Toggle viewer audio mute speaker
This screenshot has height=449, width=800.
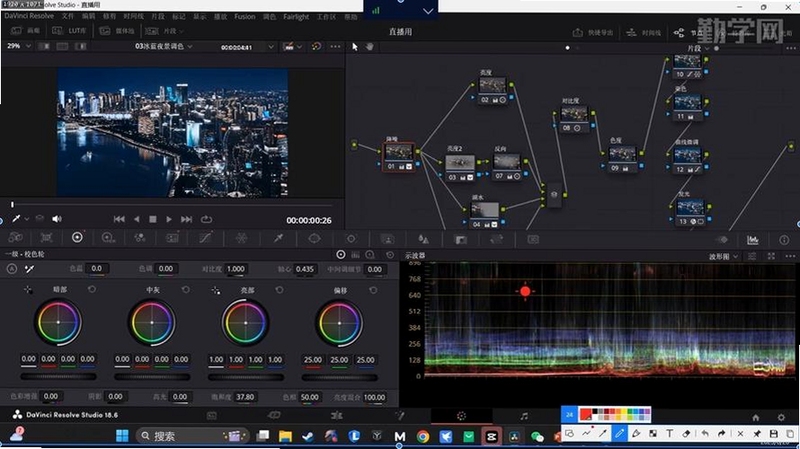(57, 219)
